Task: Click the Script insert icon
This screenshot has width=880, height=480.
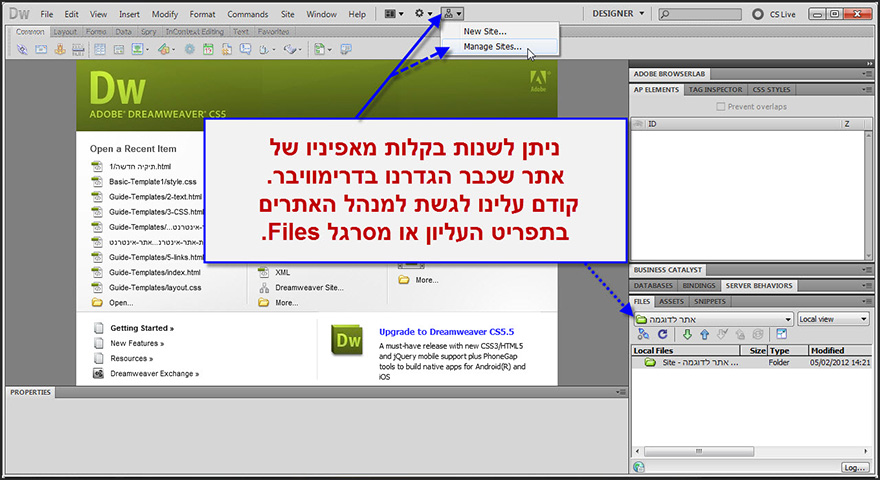Action: point(290,49)
